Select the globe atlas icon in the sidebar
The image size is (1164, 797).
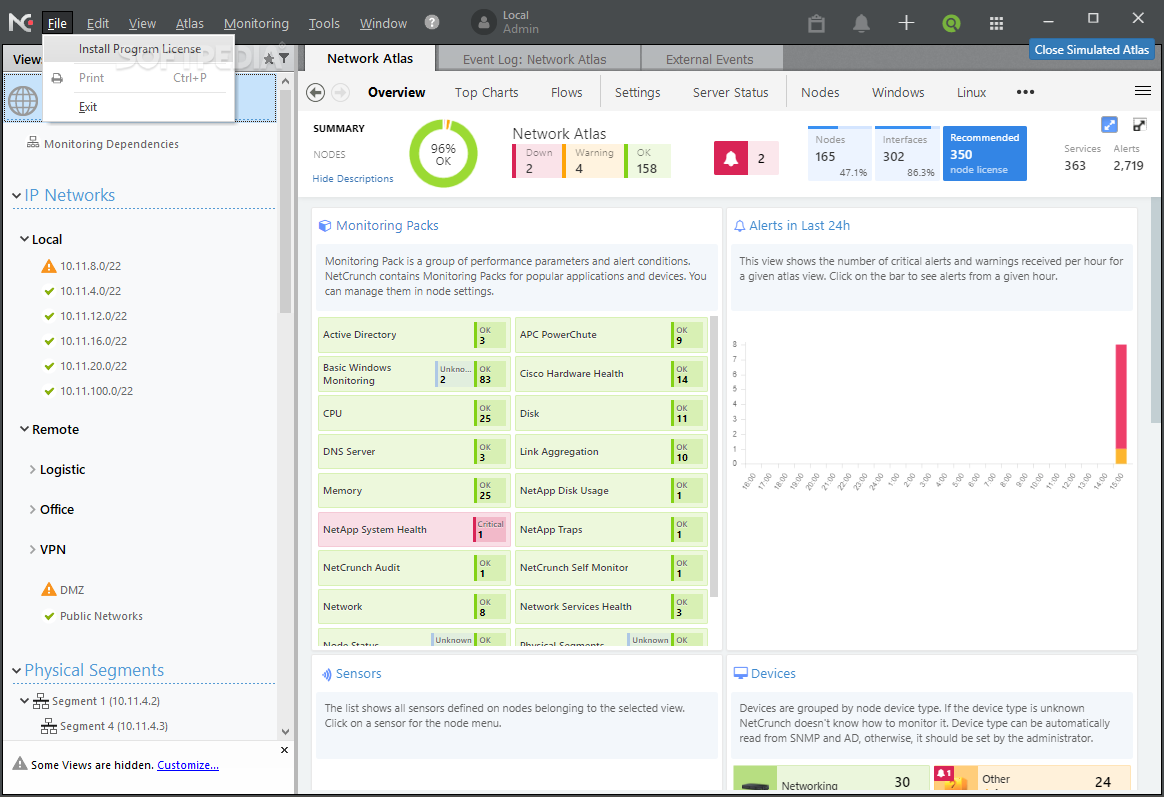[23, 101]
